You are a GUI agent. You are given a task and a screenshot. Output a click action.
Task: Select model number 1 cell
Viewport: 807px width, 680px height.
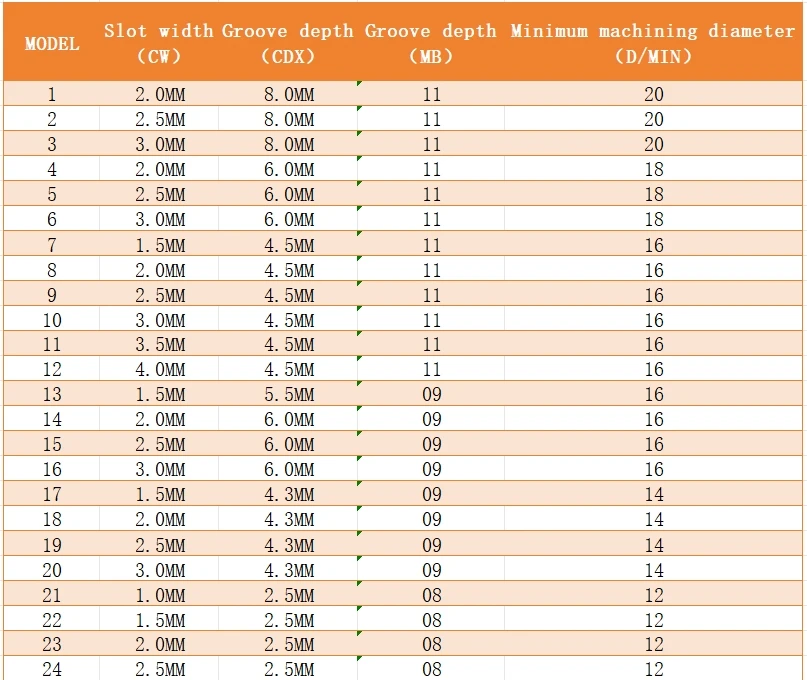pyautogui.click(x=51, y=94)
